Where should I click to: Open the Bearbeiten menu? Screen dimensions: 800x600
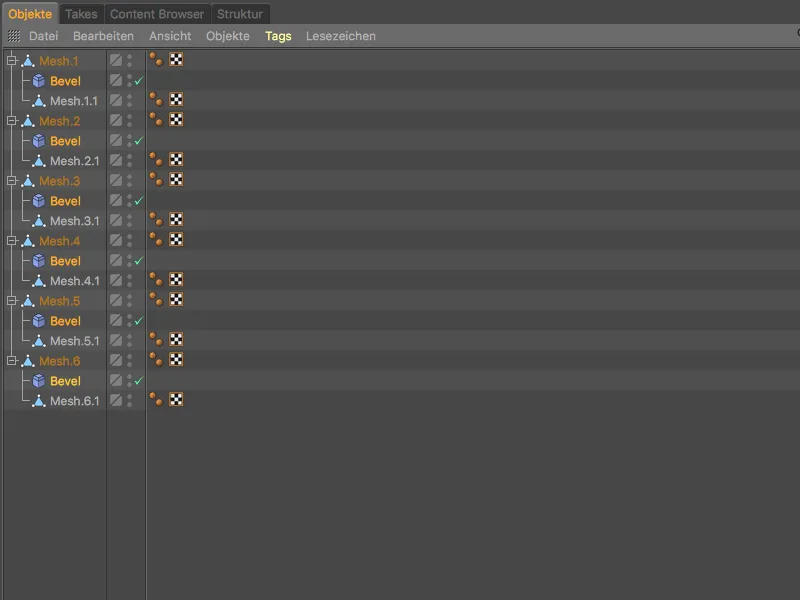(x=104, y=36)
